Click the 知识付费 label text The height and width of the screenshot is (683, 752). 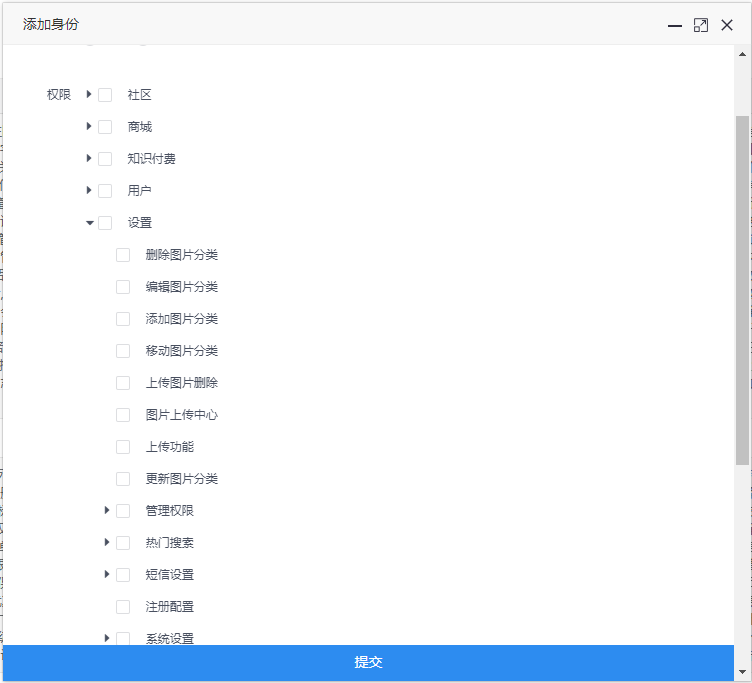[152, 159]
